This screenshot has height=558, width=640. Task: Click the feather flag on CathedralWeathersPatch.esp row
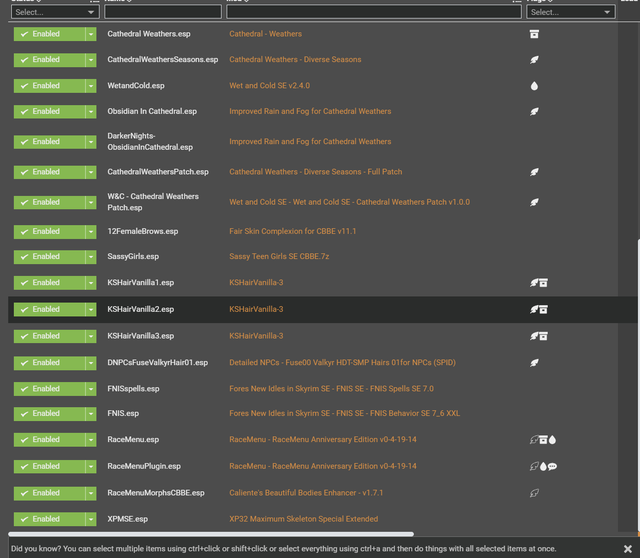(534, 172)
